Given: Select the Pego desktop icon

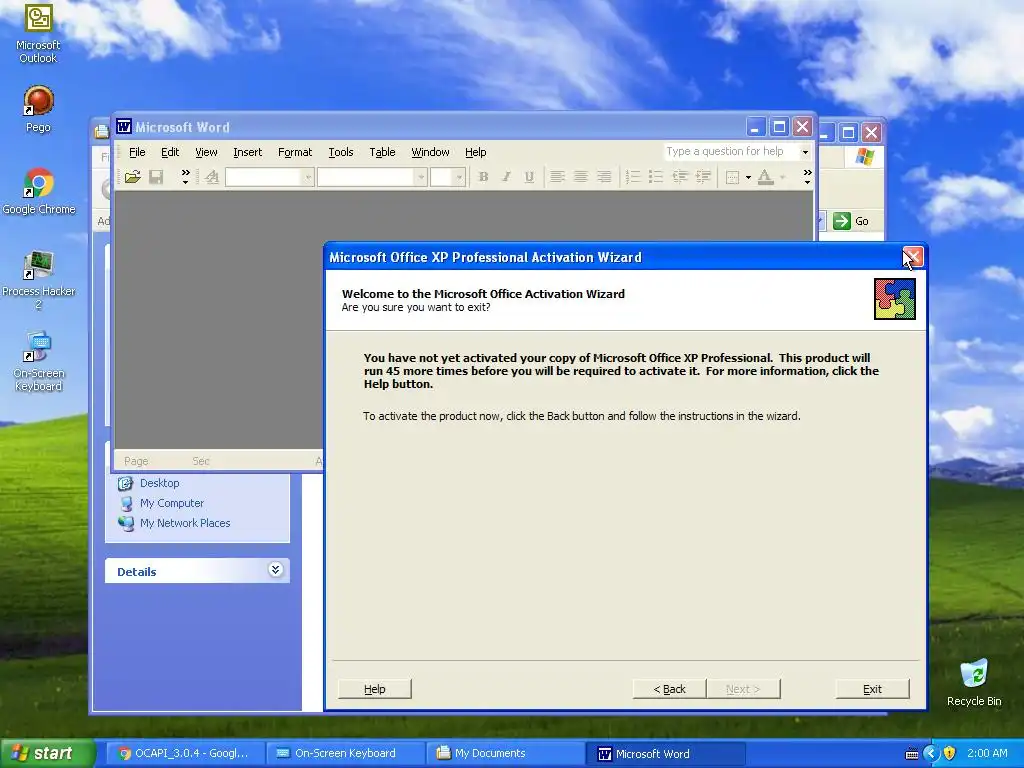Looking at the screenshot, I should pos(38,110).
